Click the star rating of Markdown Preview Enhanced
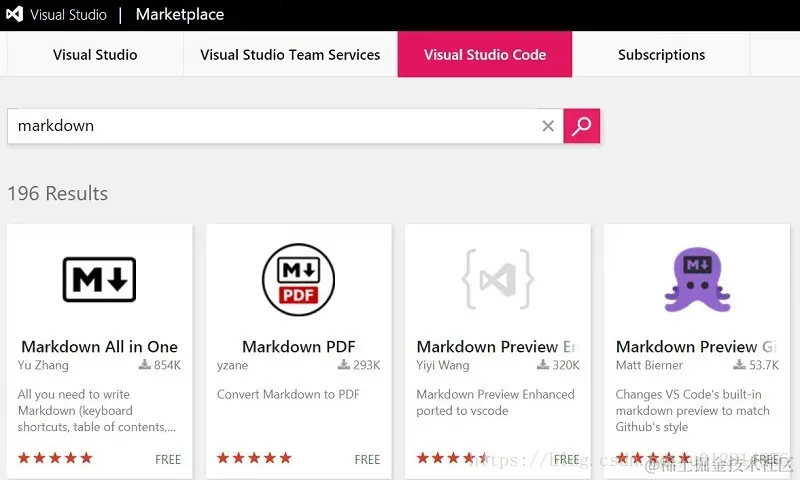The image size is (800, 480). (x=452, y=458)
